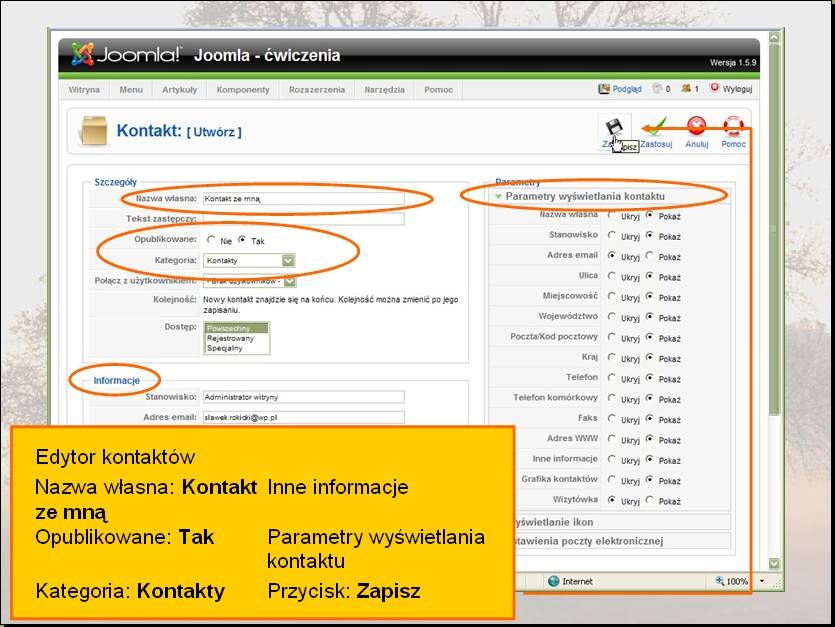Select Ukryj for Inne informacje parameter
Viewport: 835px width, 627px height.
pyautogui.click(x=611, y=459)
